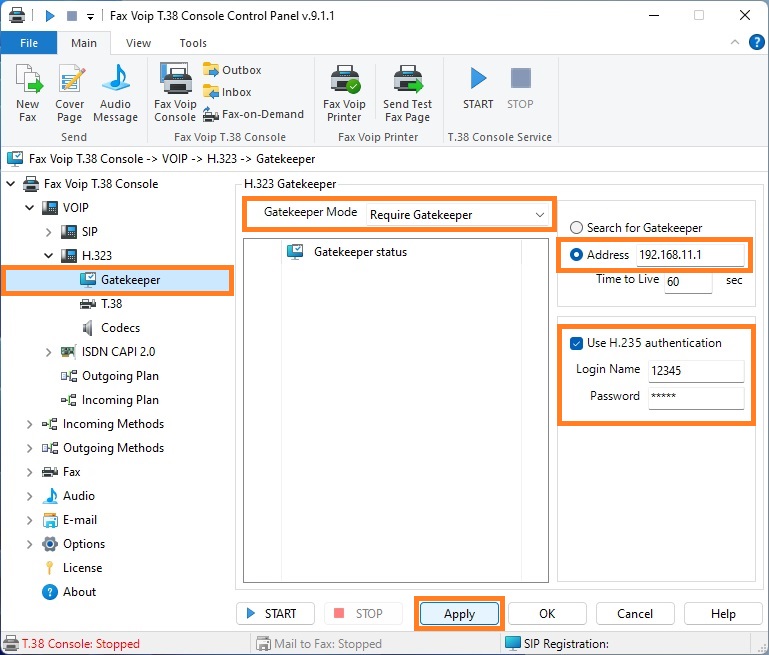Expand the Fax tree node
769x655 pixels.
click(x=29, y=472)
